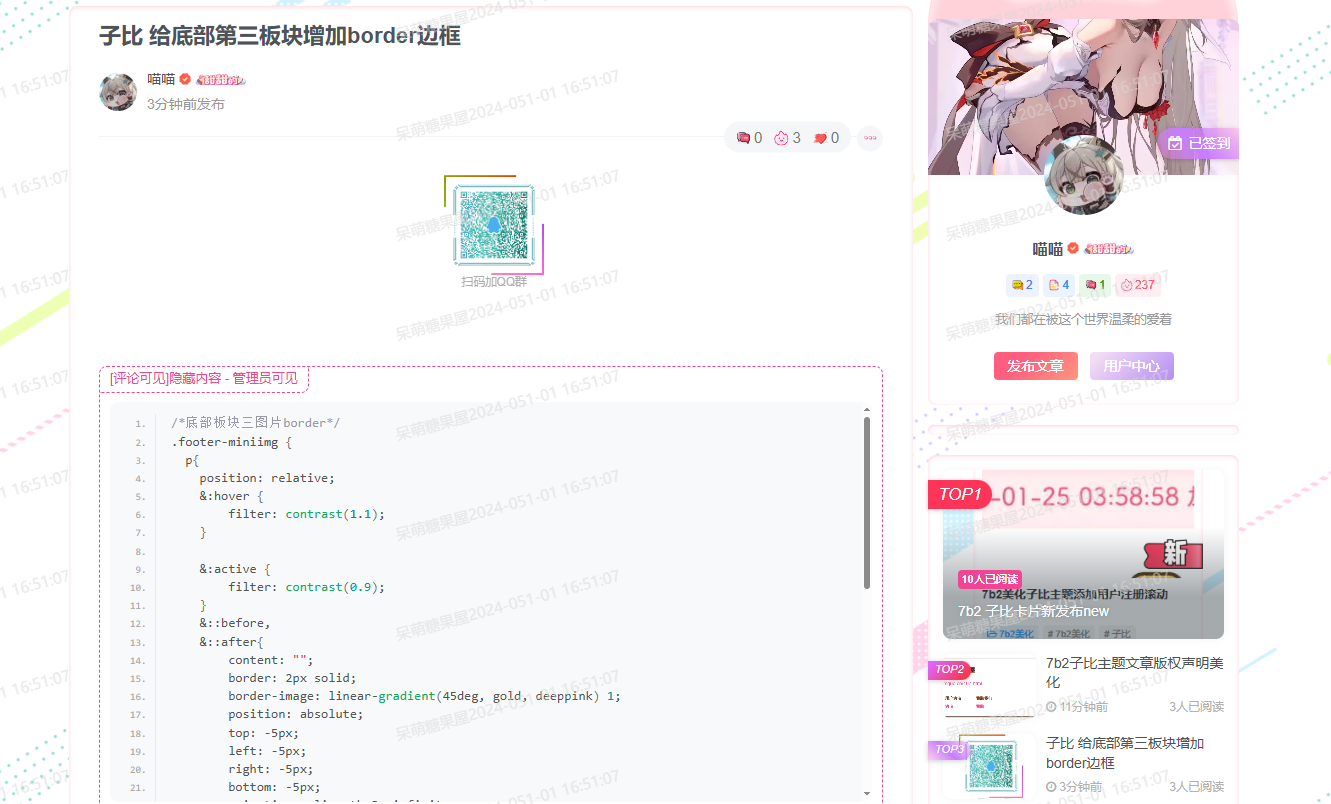Open the TOP3 QR code thumbnail
Viewport: 1331px width, 804px height.
coord(989,767)
